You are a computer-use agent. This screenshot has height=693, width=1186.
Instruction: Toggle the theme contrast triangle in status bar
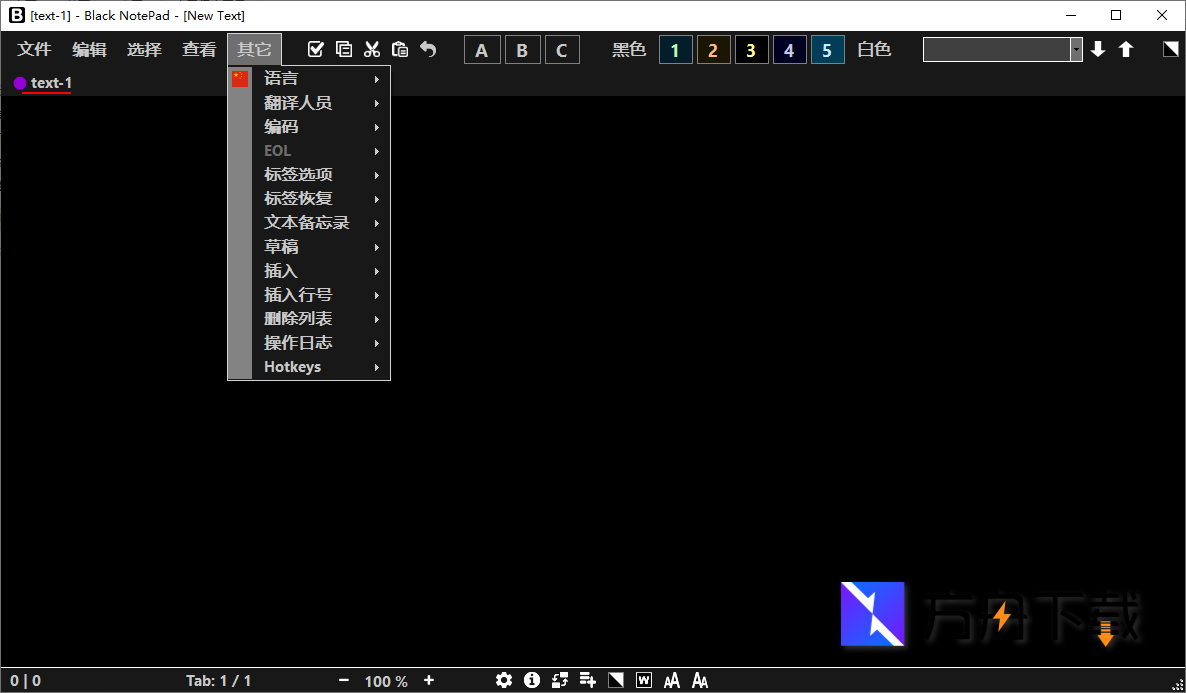pos(615,680)
